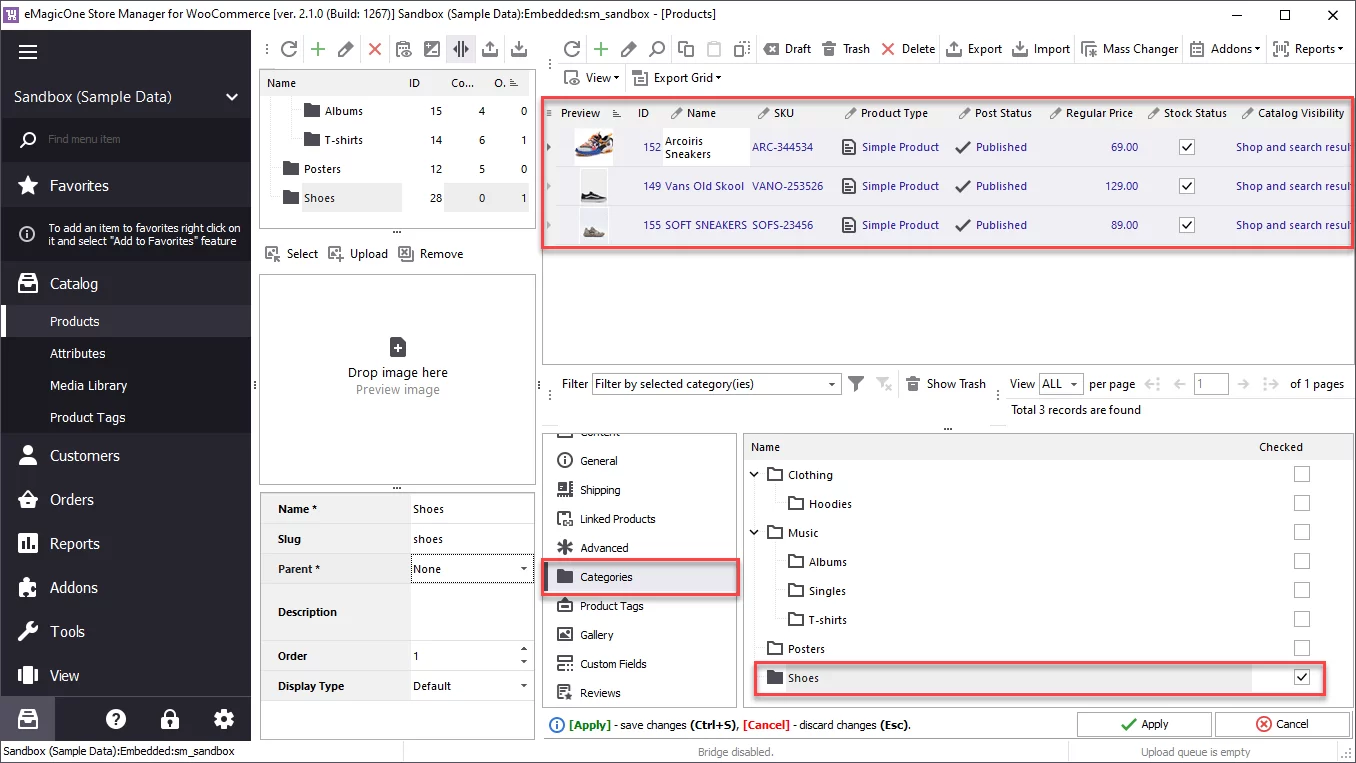Open the Reports toolbar dropdown
1356x763 pixels.
click(x=1308, y=48)
